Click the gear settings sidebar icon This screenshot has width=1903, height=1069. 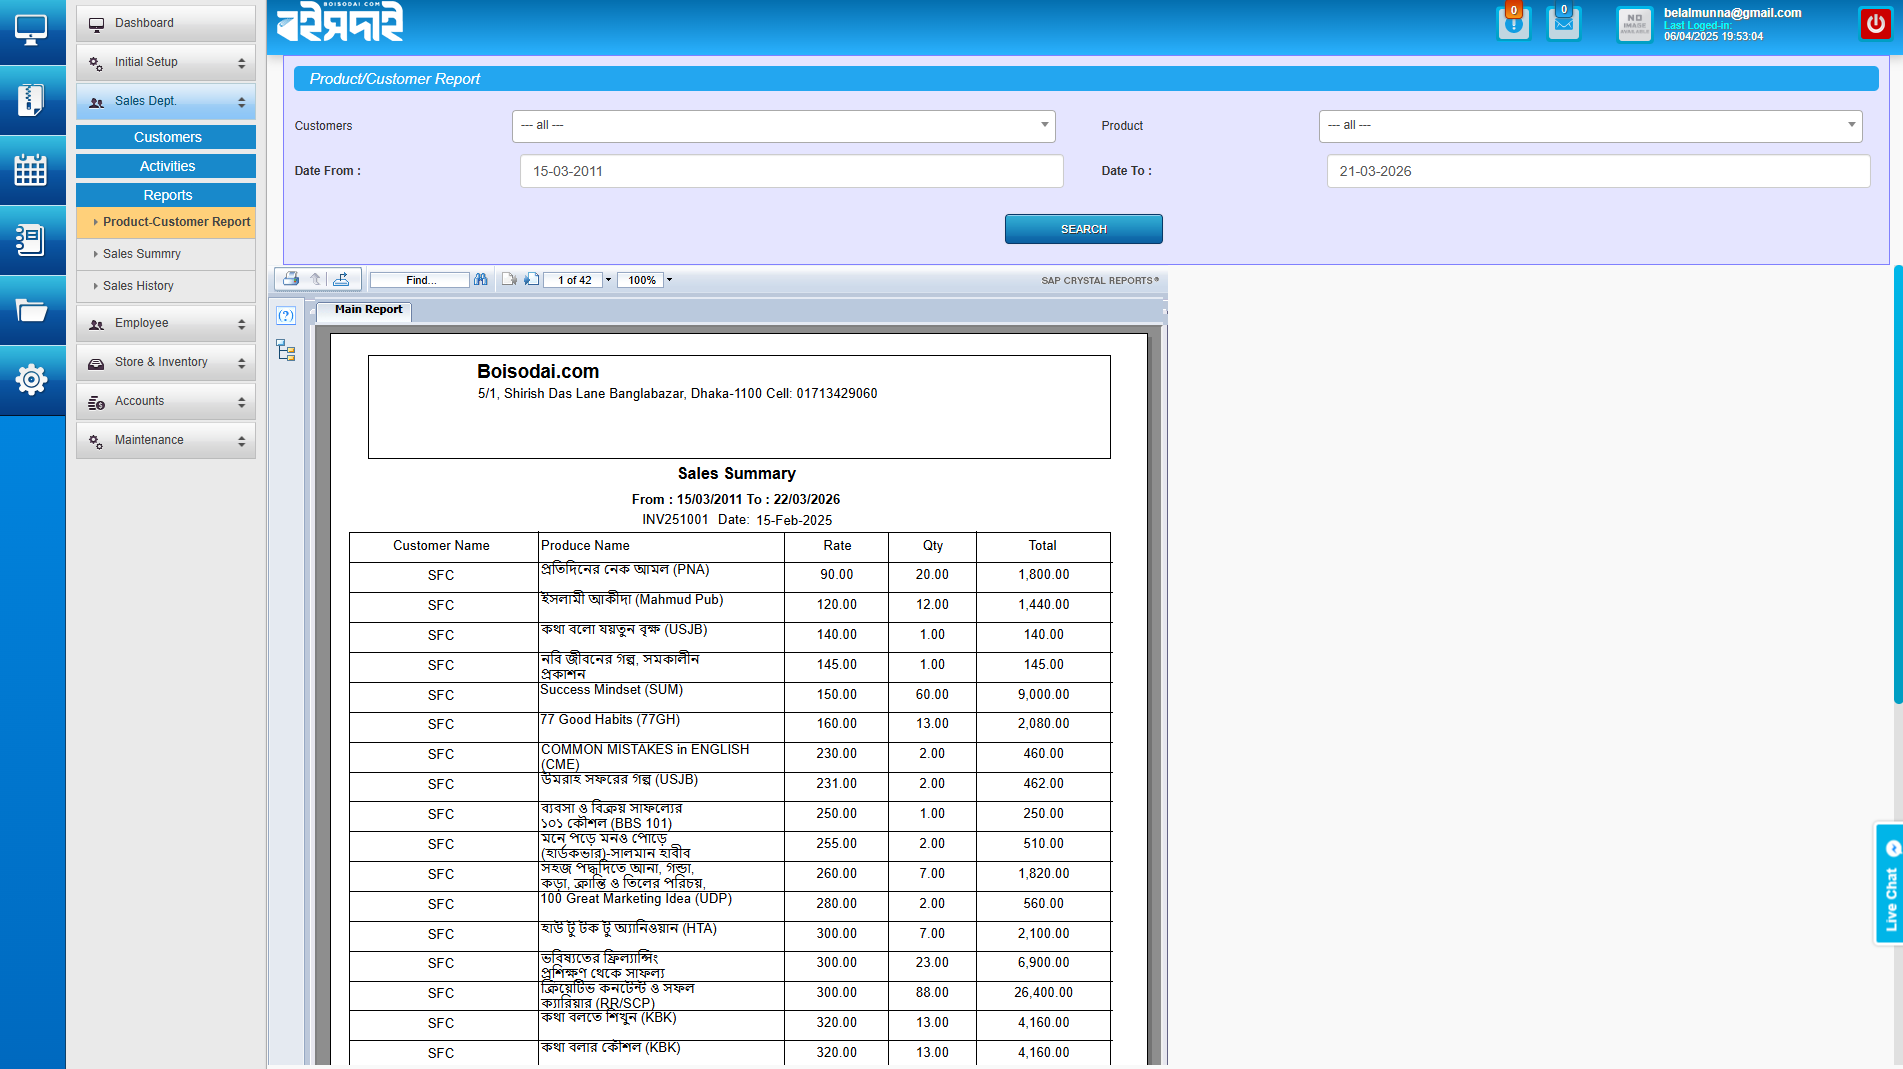[x=31, y=380]
